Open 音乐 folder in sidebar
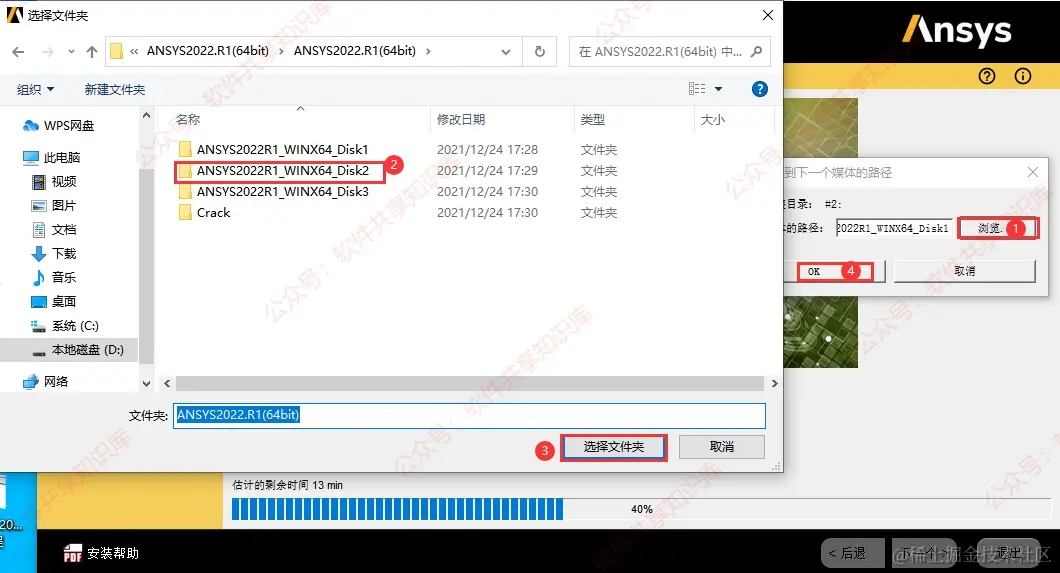 [x=54, y=278]
